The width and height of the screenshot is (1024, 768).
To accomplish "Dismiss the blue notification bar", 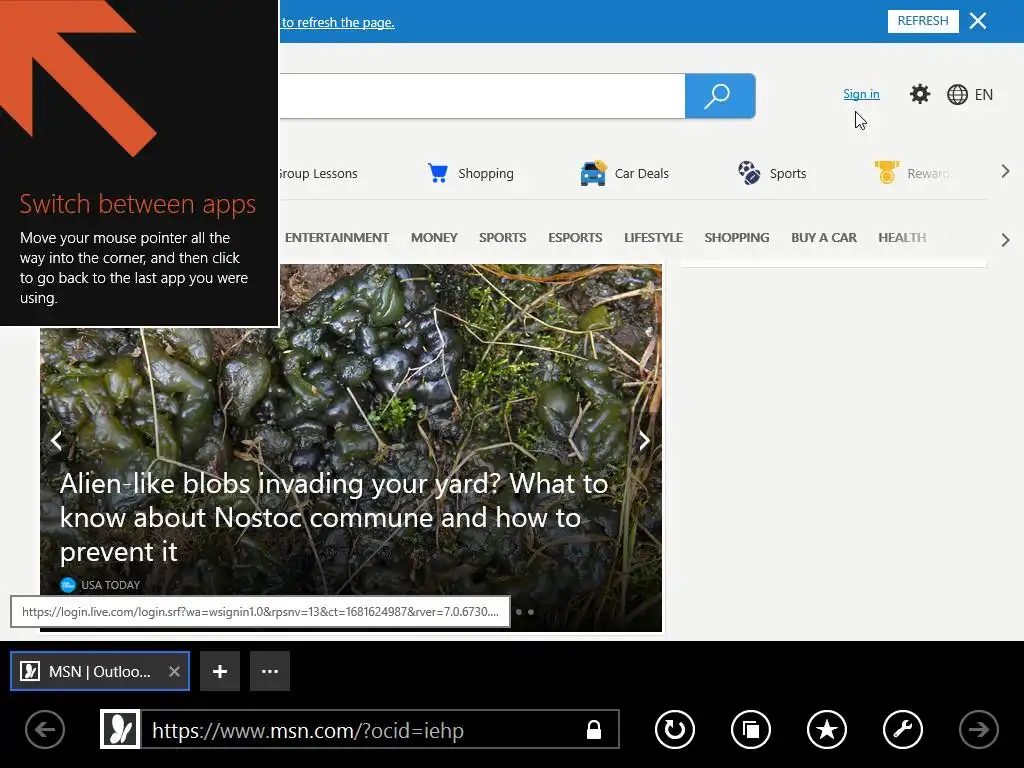I will 978,21.
